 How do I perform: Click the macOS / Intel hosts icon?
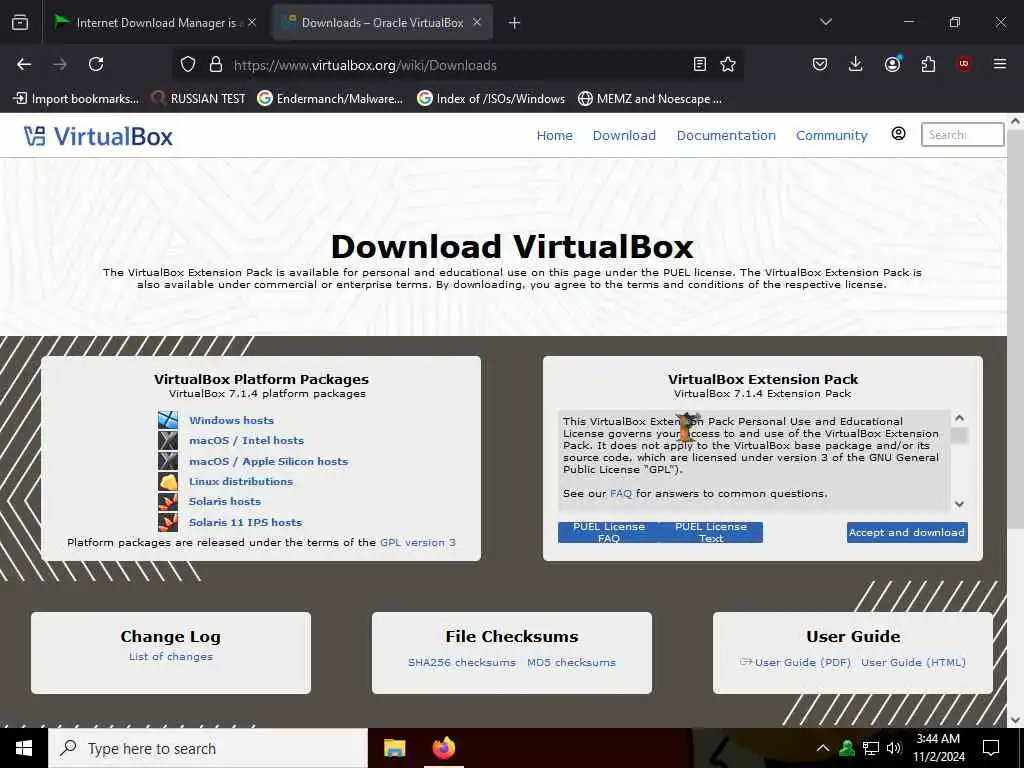click(168, 440)
